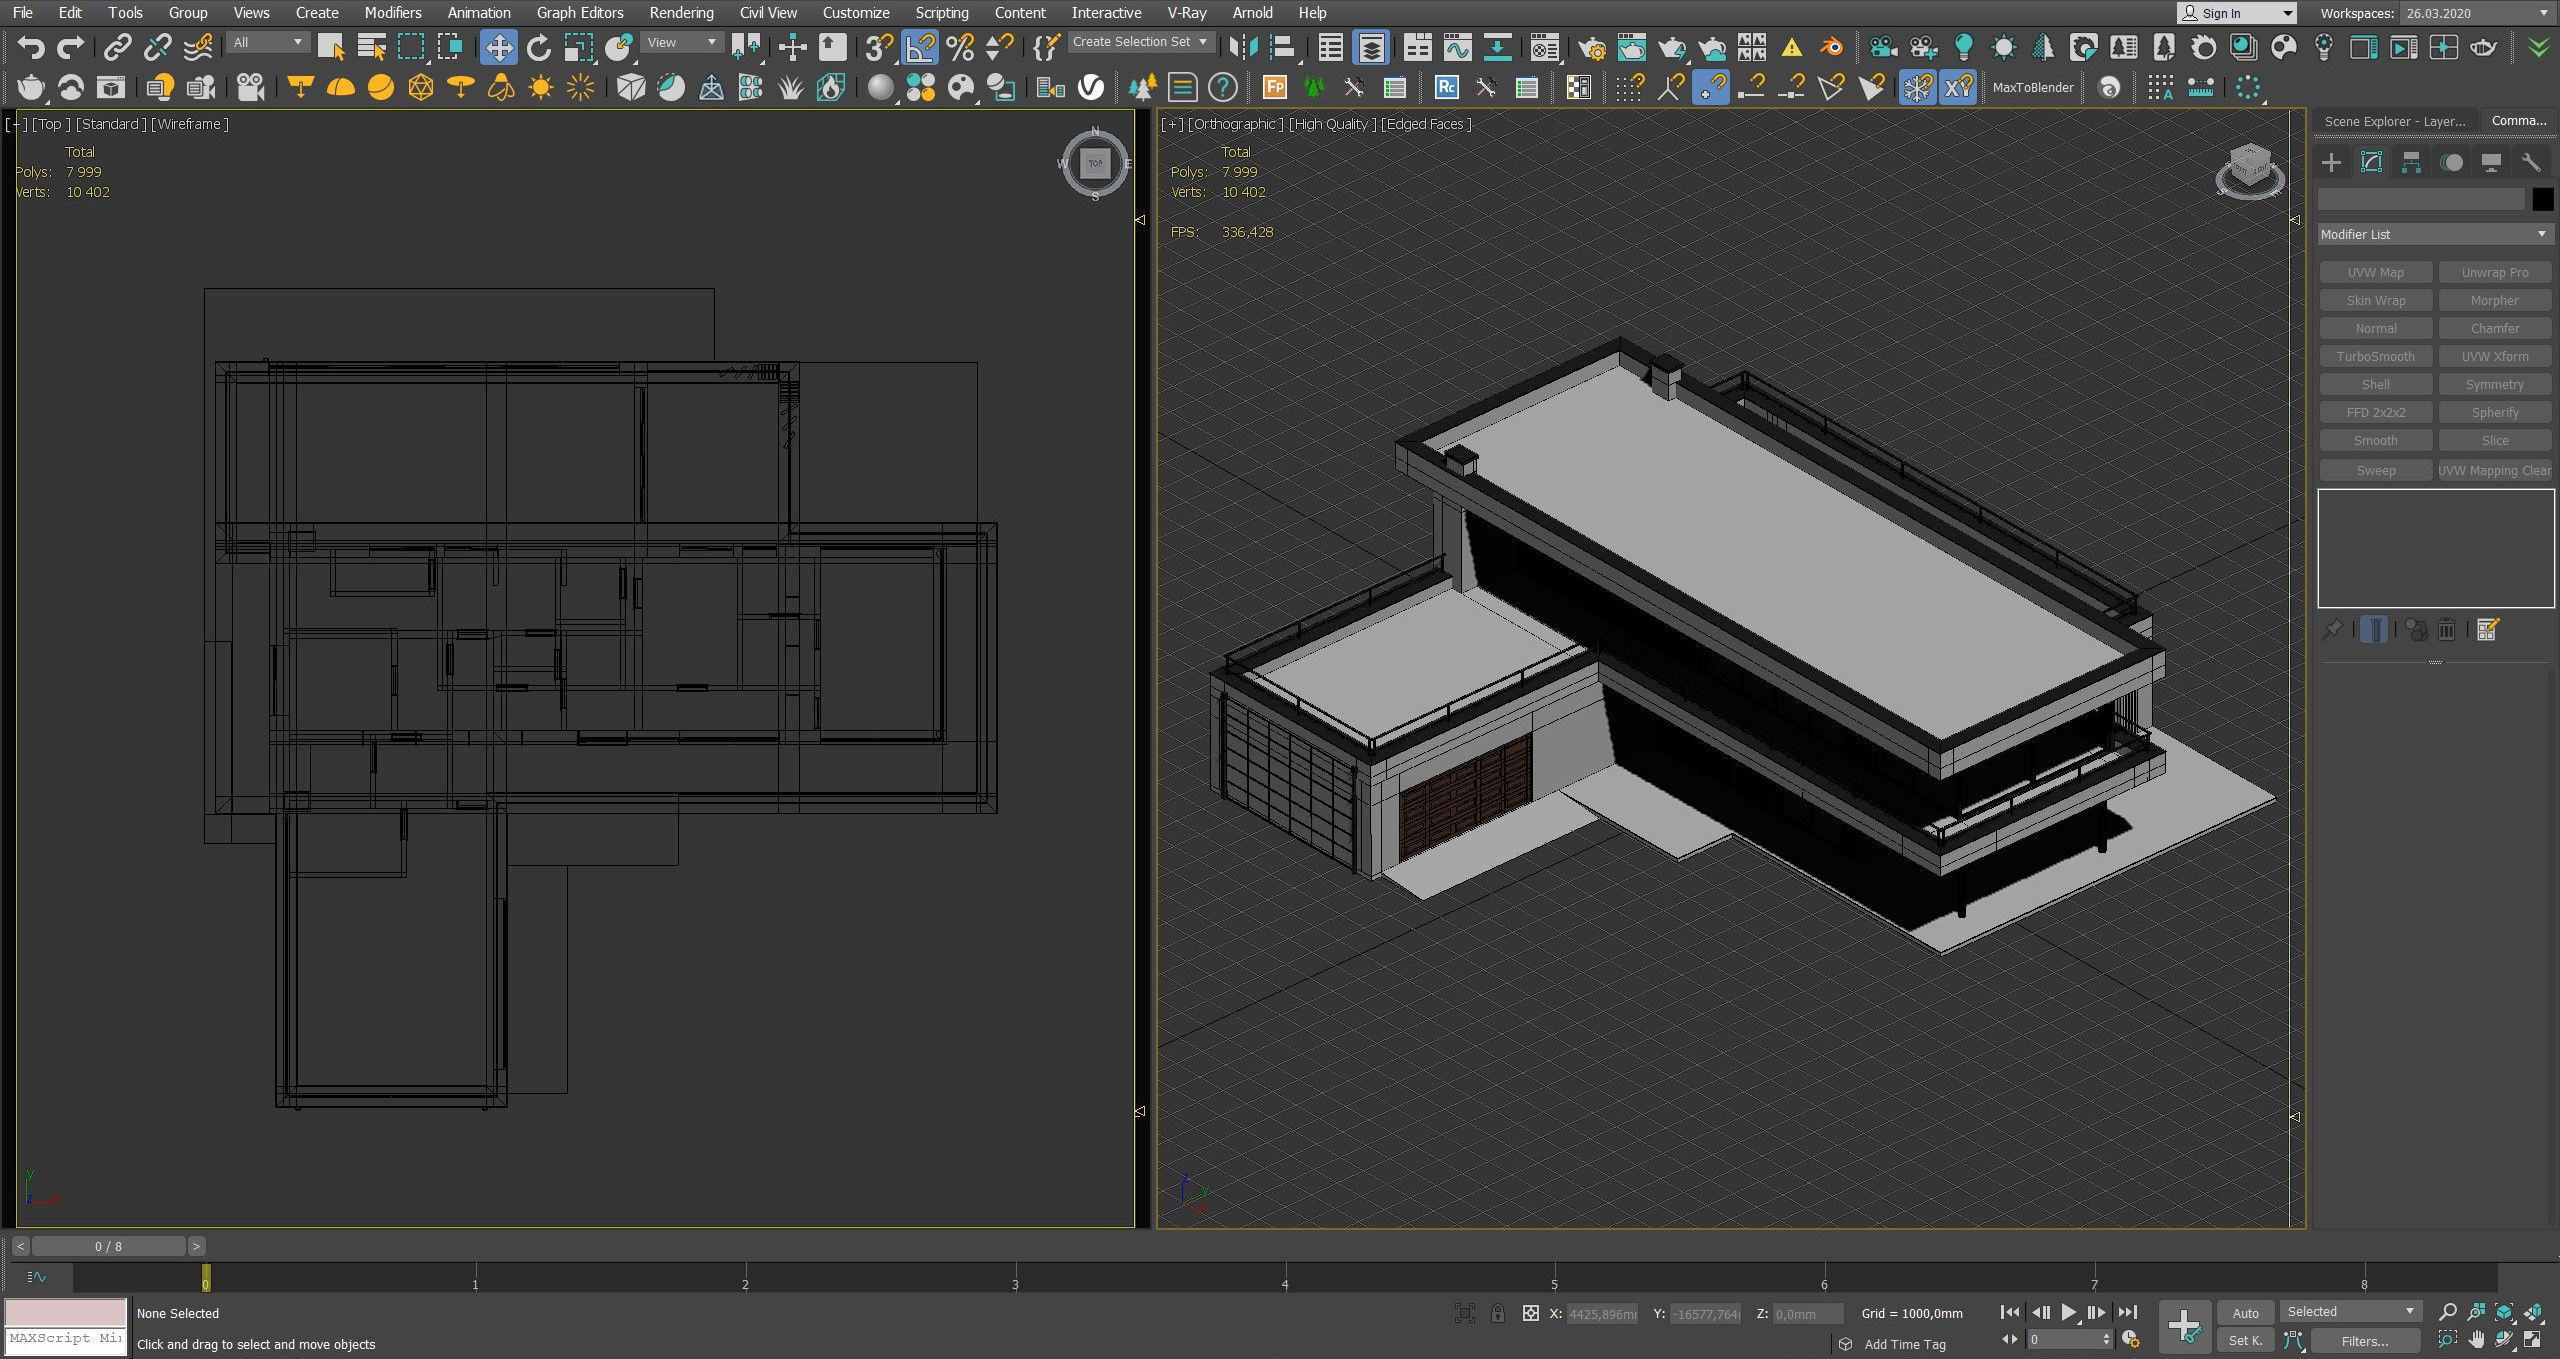The image size is (2560, 1359).
Task: Toggle the 3D Snaps button
Action: (x=879, y=47)
